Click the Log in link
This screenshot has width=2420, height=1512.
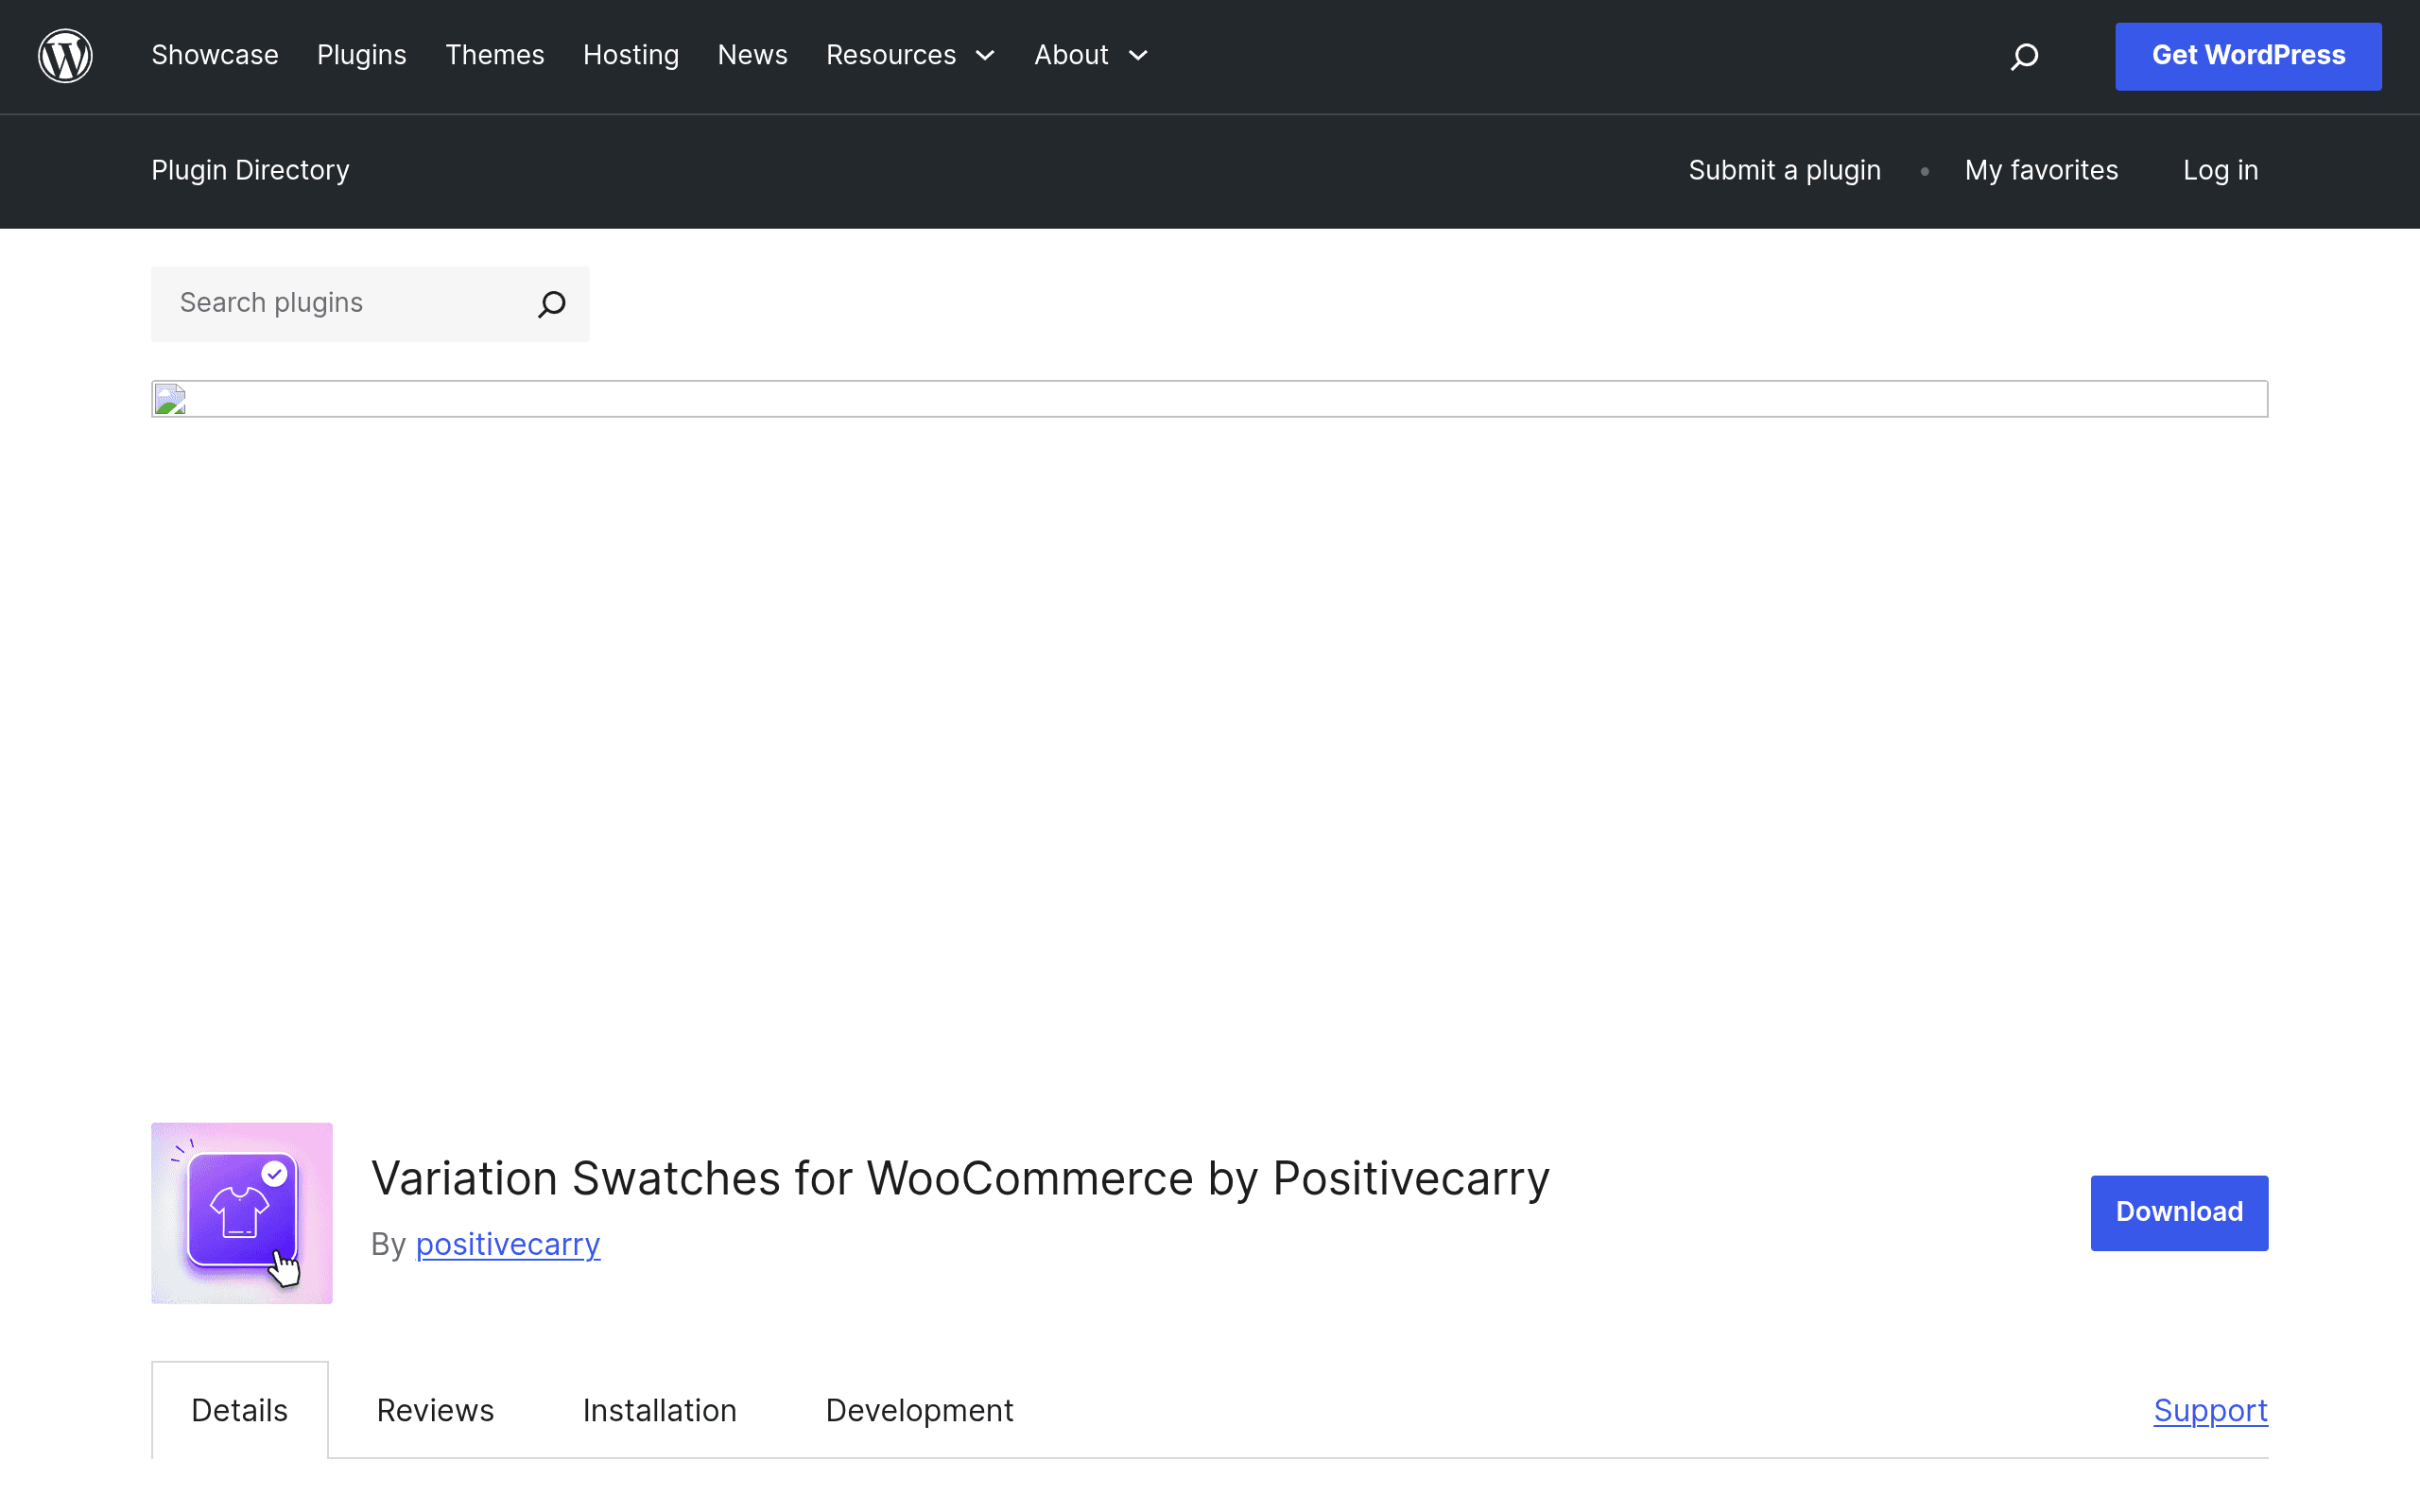(2221, 171)
